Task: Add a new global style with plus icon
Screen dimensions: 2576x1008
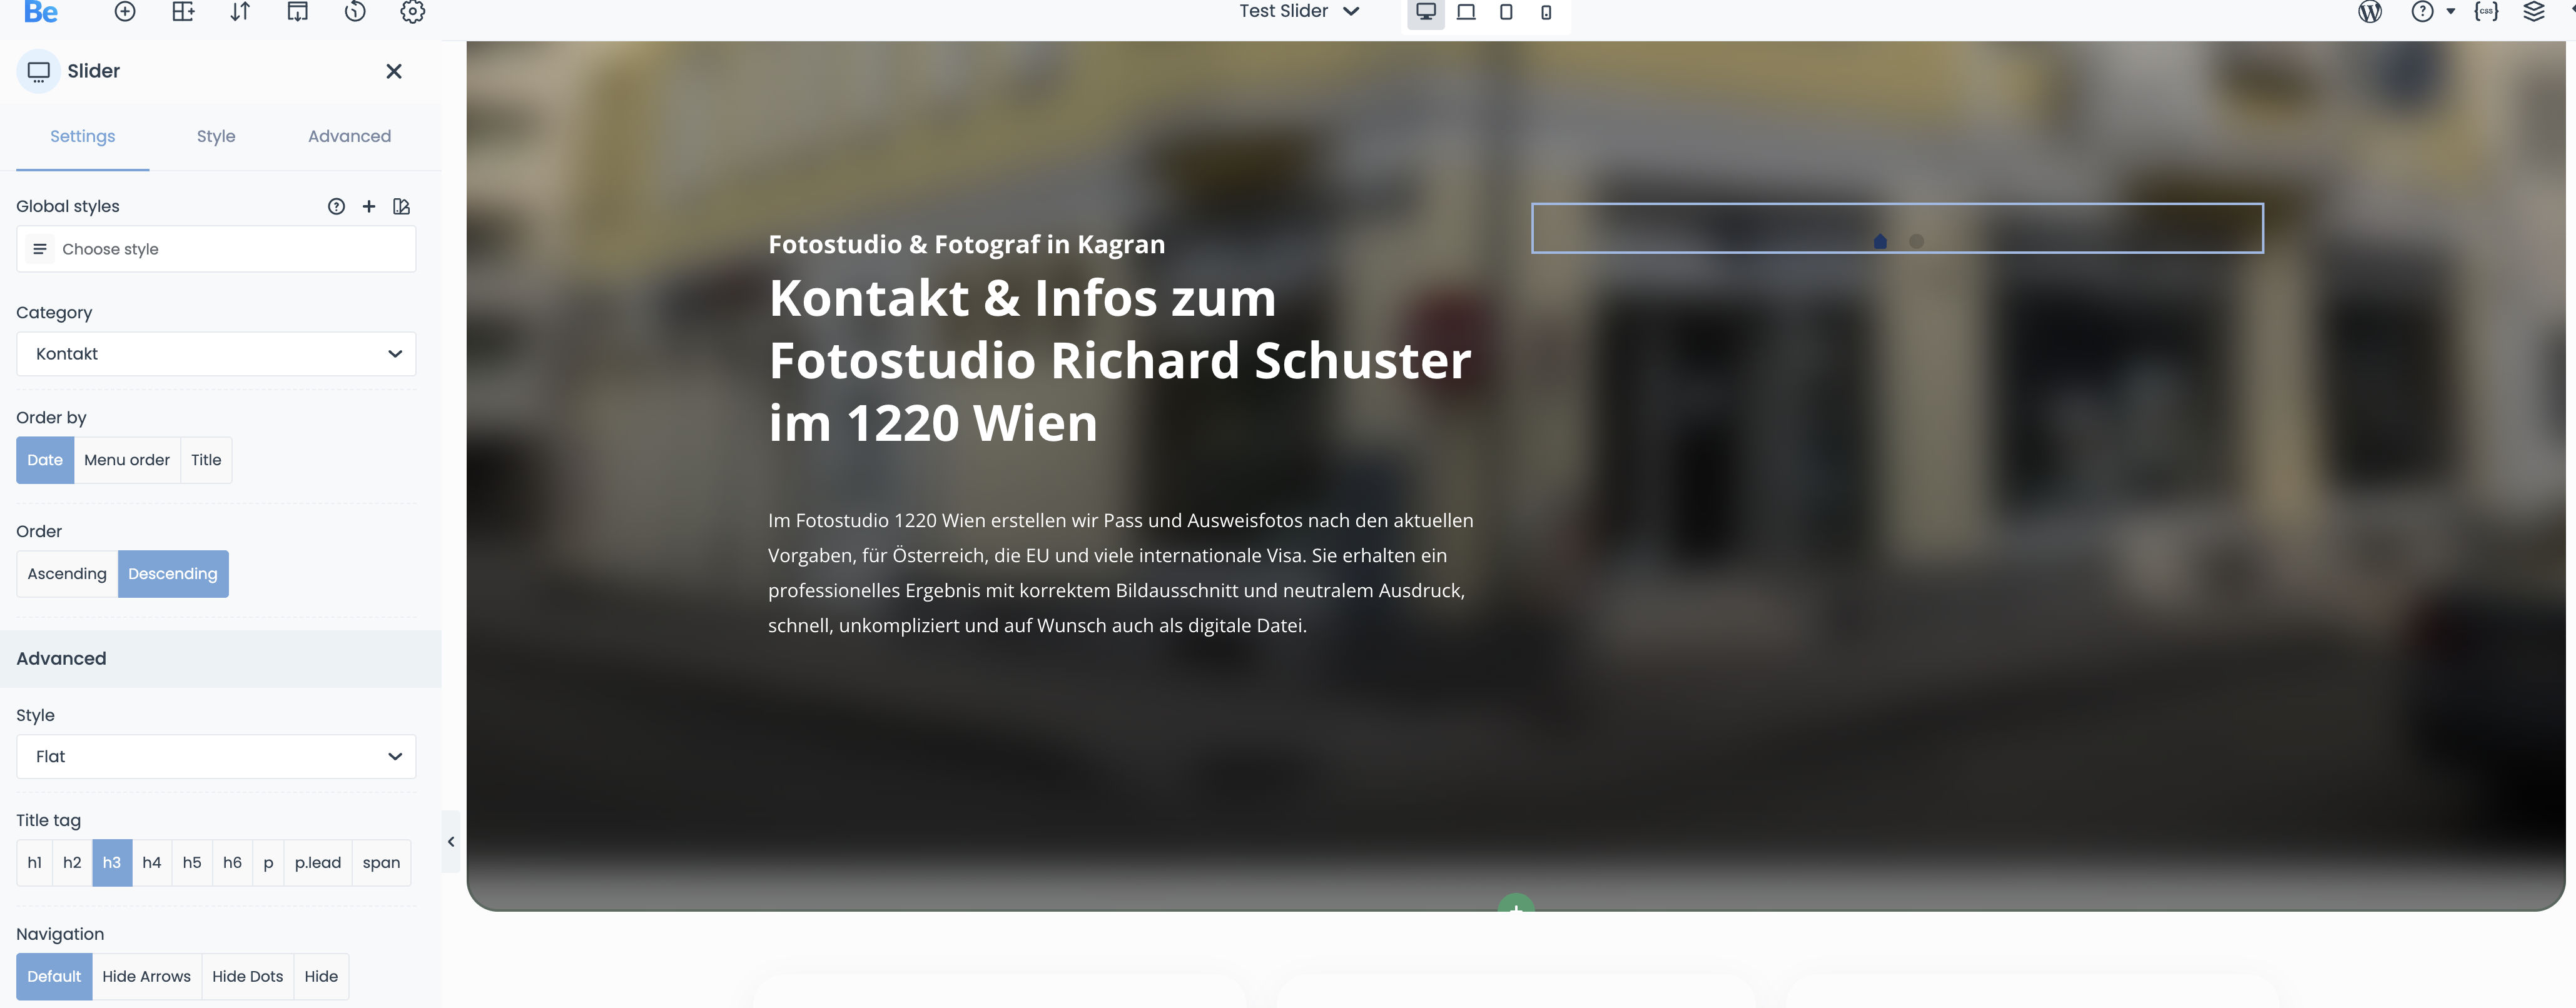Action: coord(369,206)
